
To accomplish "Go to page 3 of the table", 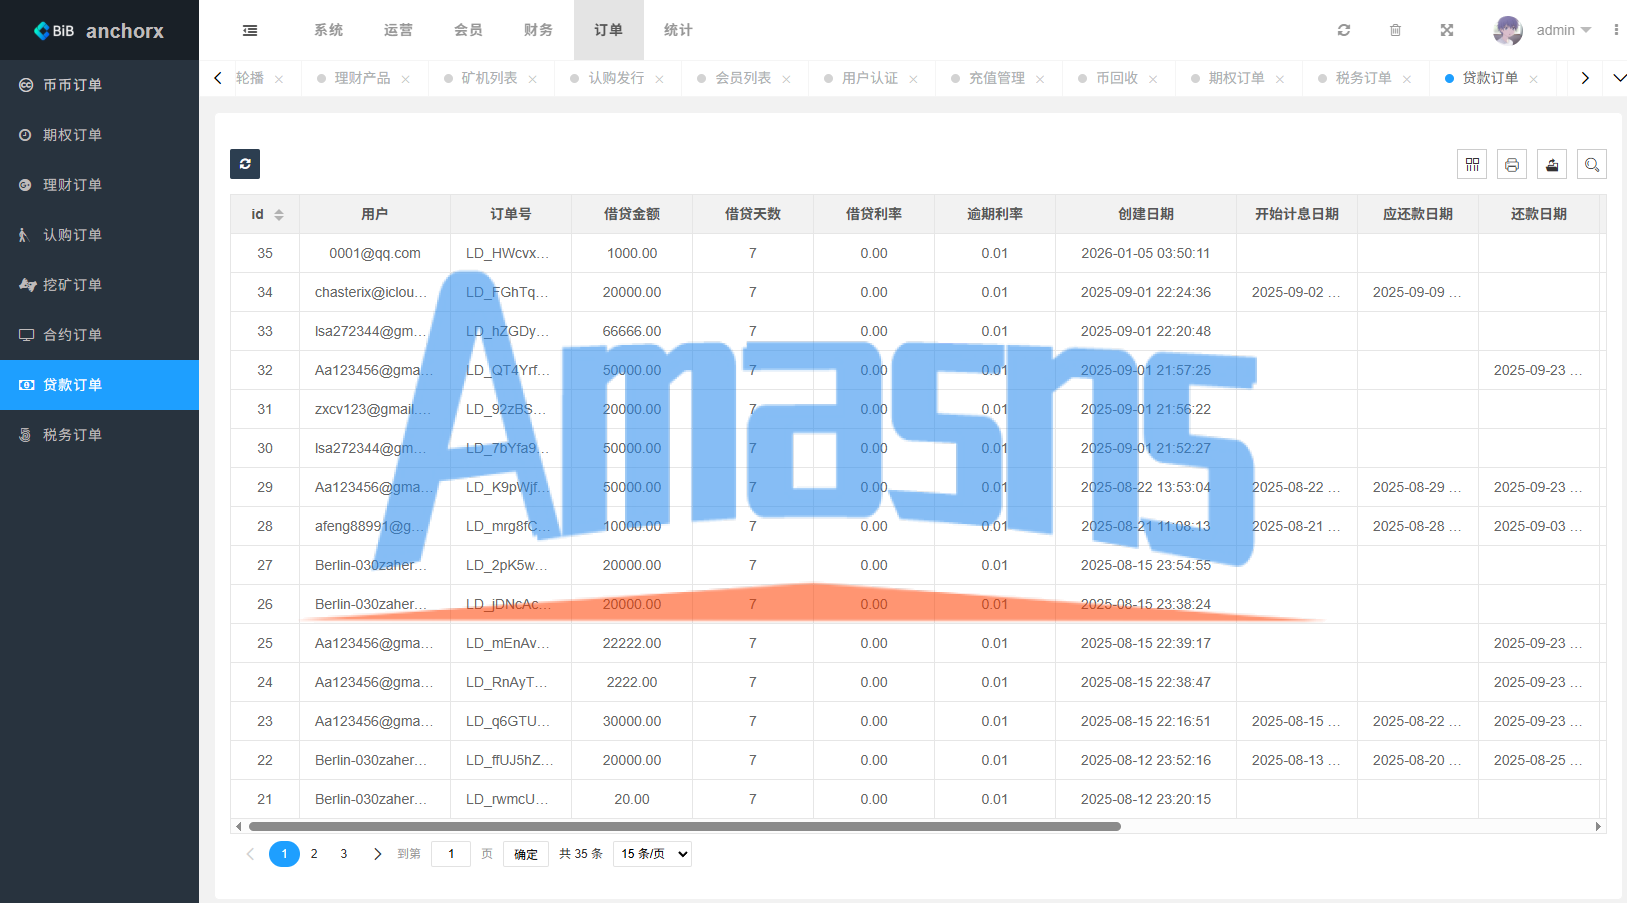I will click(344, 854).
